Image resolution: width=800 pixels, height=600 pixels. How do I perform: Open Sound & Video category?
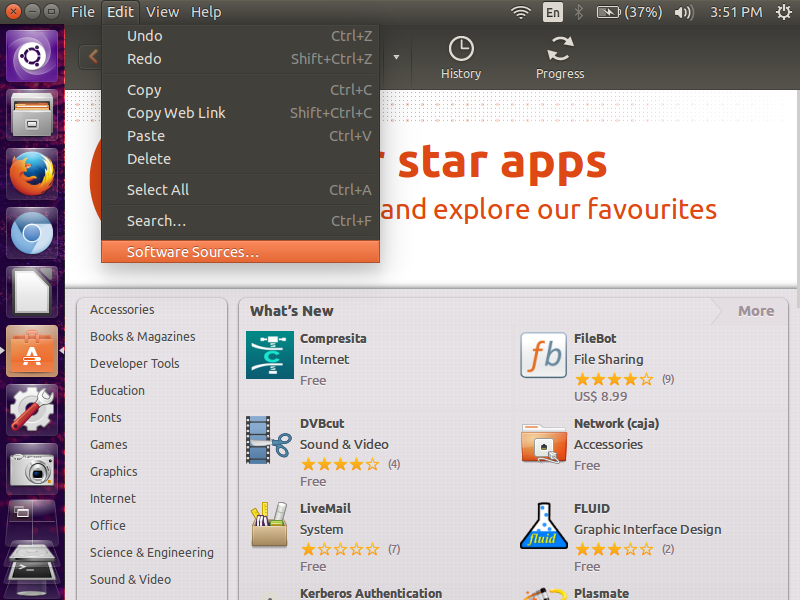click(130, 580)
